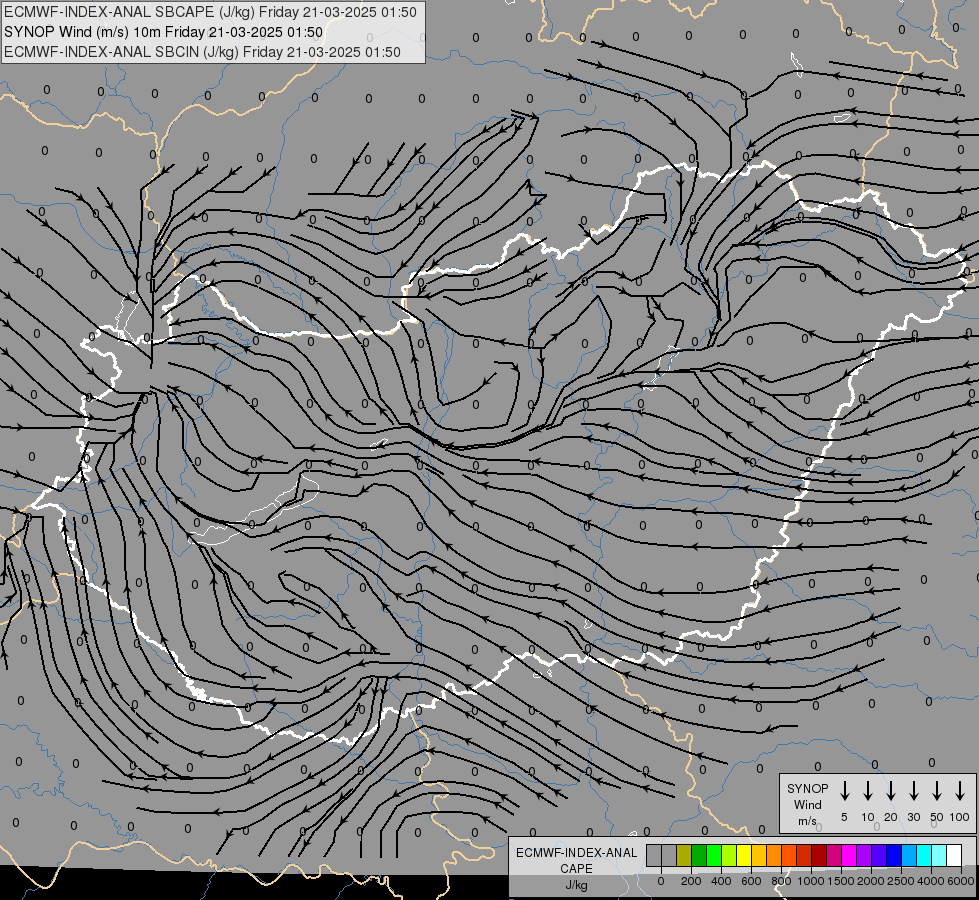Click the 1000 tick label on CAPE scale
The image size is (979, 900).
click(811, 881)
